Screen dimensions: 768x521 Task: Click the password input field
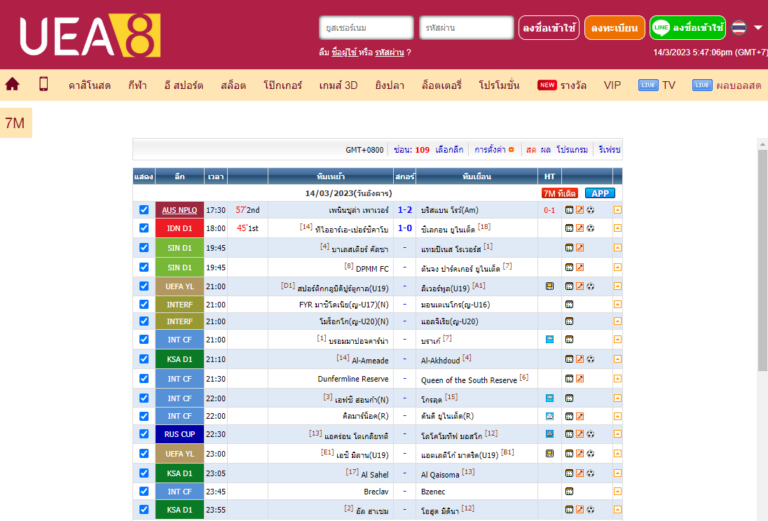point(466,28)
